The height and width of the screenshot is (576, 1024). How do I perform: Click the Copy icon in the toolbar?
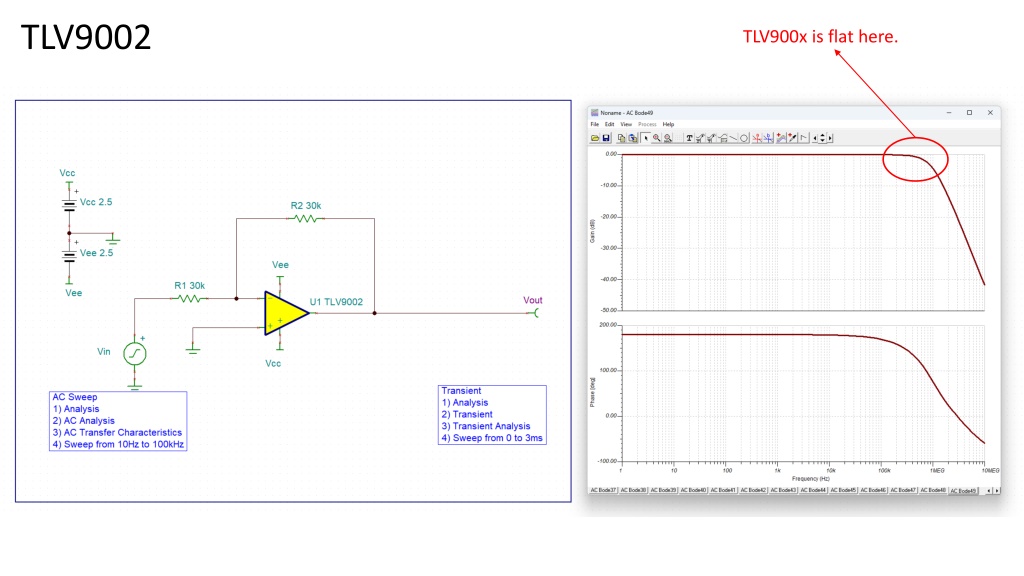(621, 138)
